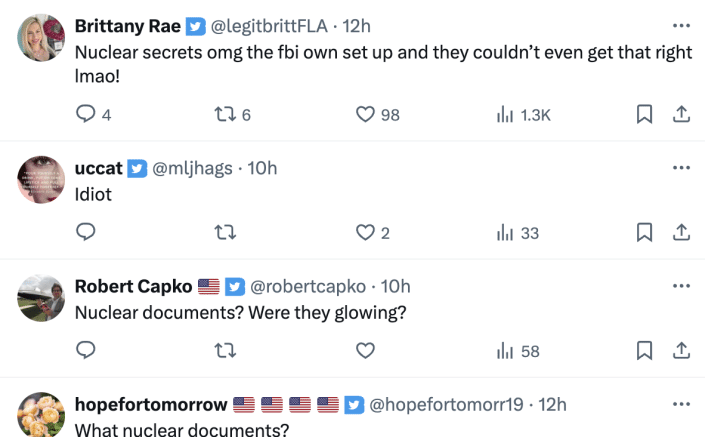Share uccat's tweet
This screenshot has width=705, height=437.
click(x=681, y=233)
